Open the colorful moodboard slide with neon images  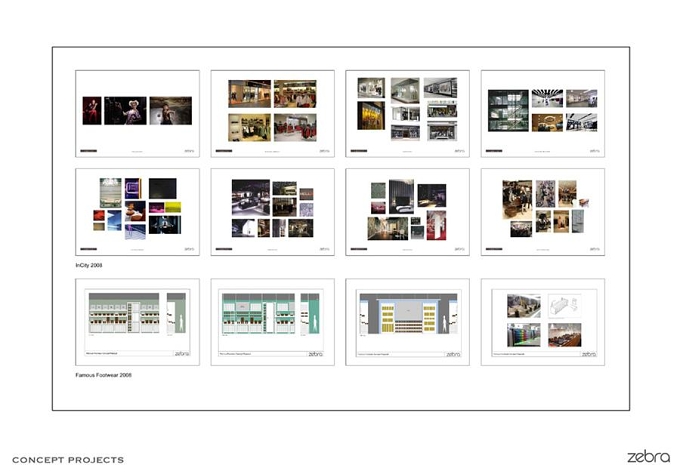(x=137, y=212)
